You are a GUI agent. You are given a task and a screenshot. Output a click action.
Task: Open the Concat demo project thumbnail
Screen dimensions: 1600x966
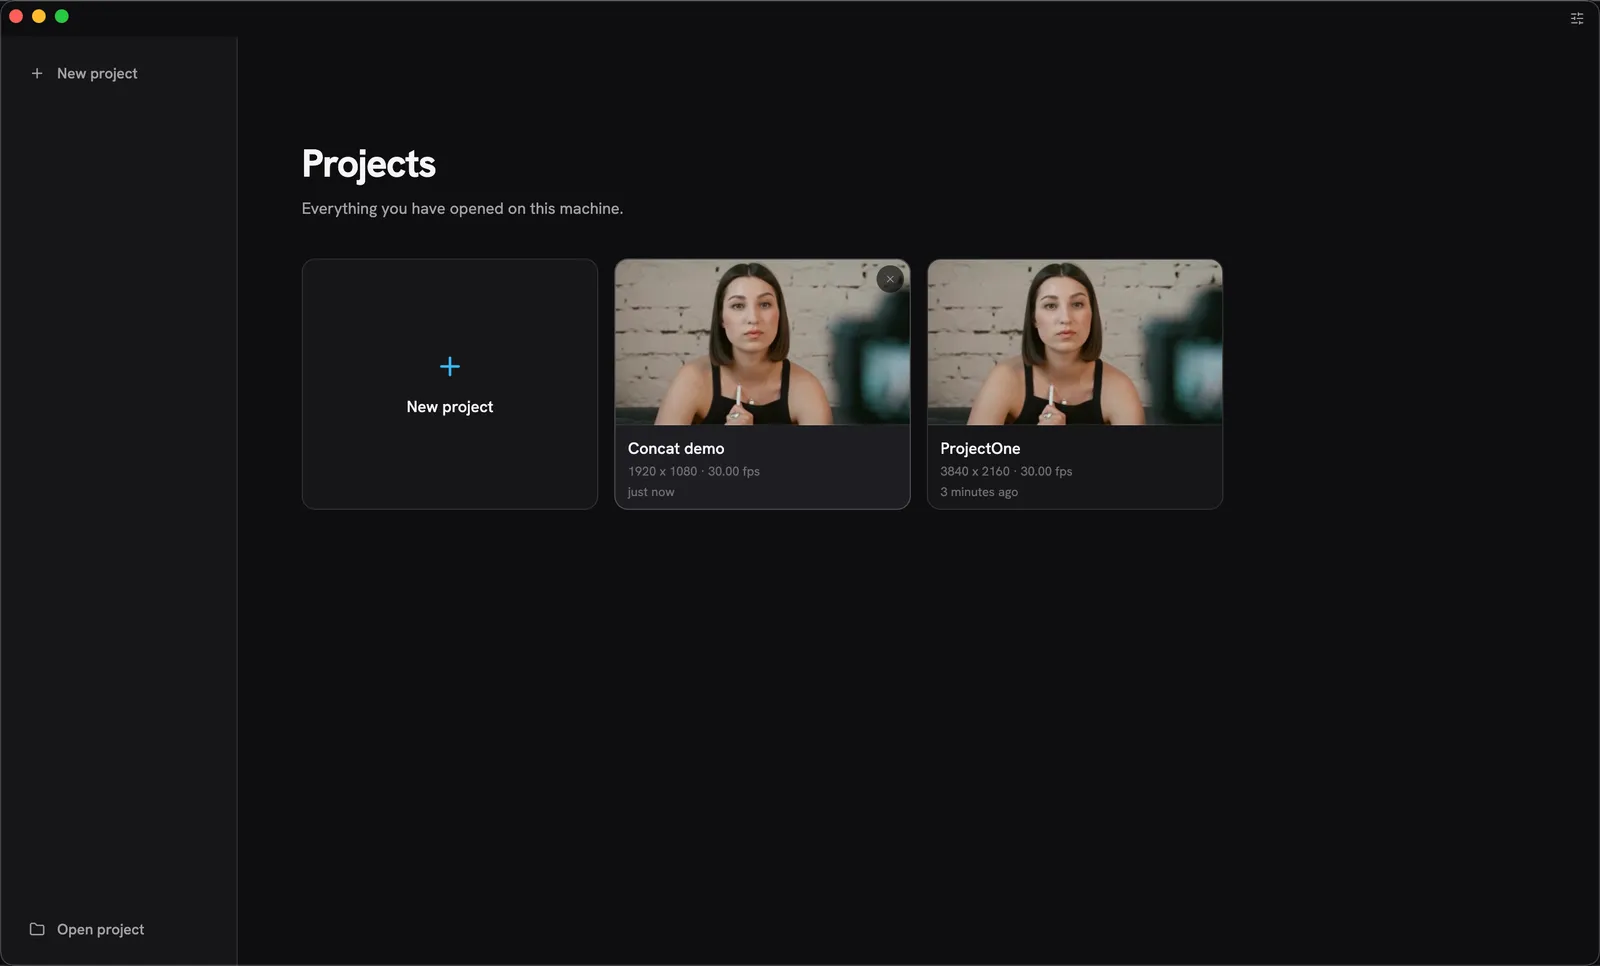(762, 342)
